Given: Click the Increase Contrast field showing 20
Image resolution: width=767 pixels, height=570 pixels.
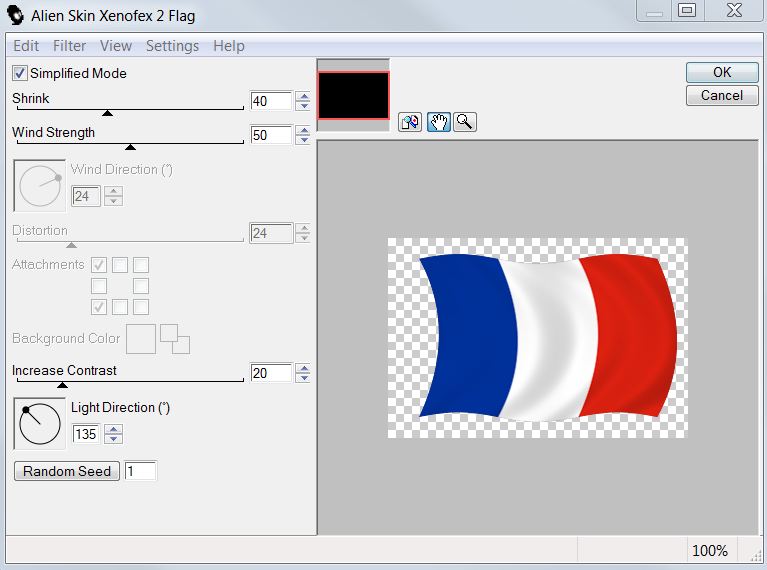Looking at the screenshot, I should 271,373.
